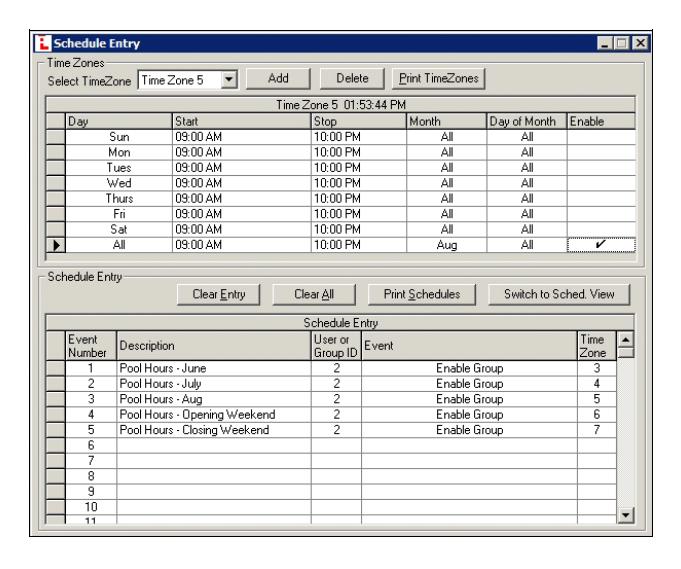The image size is (681, 569).
Task: Select the row header of the Sun row
Action: pos(56,137)
